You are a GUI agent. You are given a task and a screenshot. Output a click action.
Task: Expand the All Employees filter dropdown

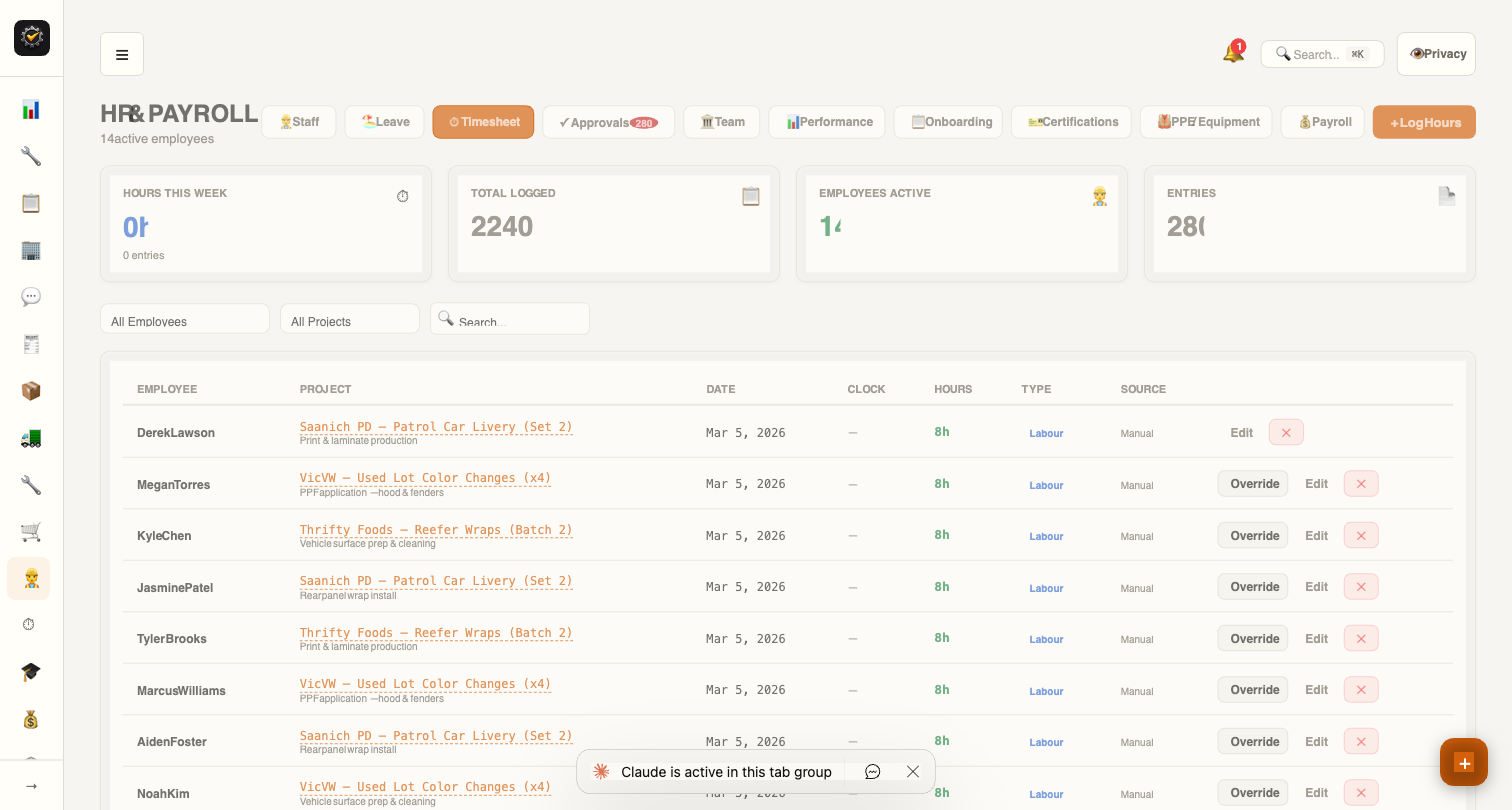point(184,318)
